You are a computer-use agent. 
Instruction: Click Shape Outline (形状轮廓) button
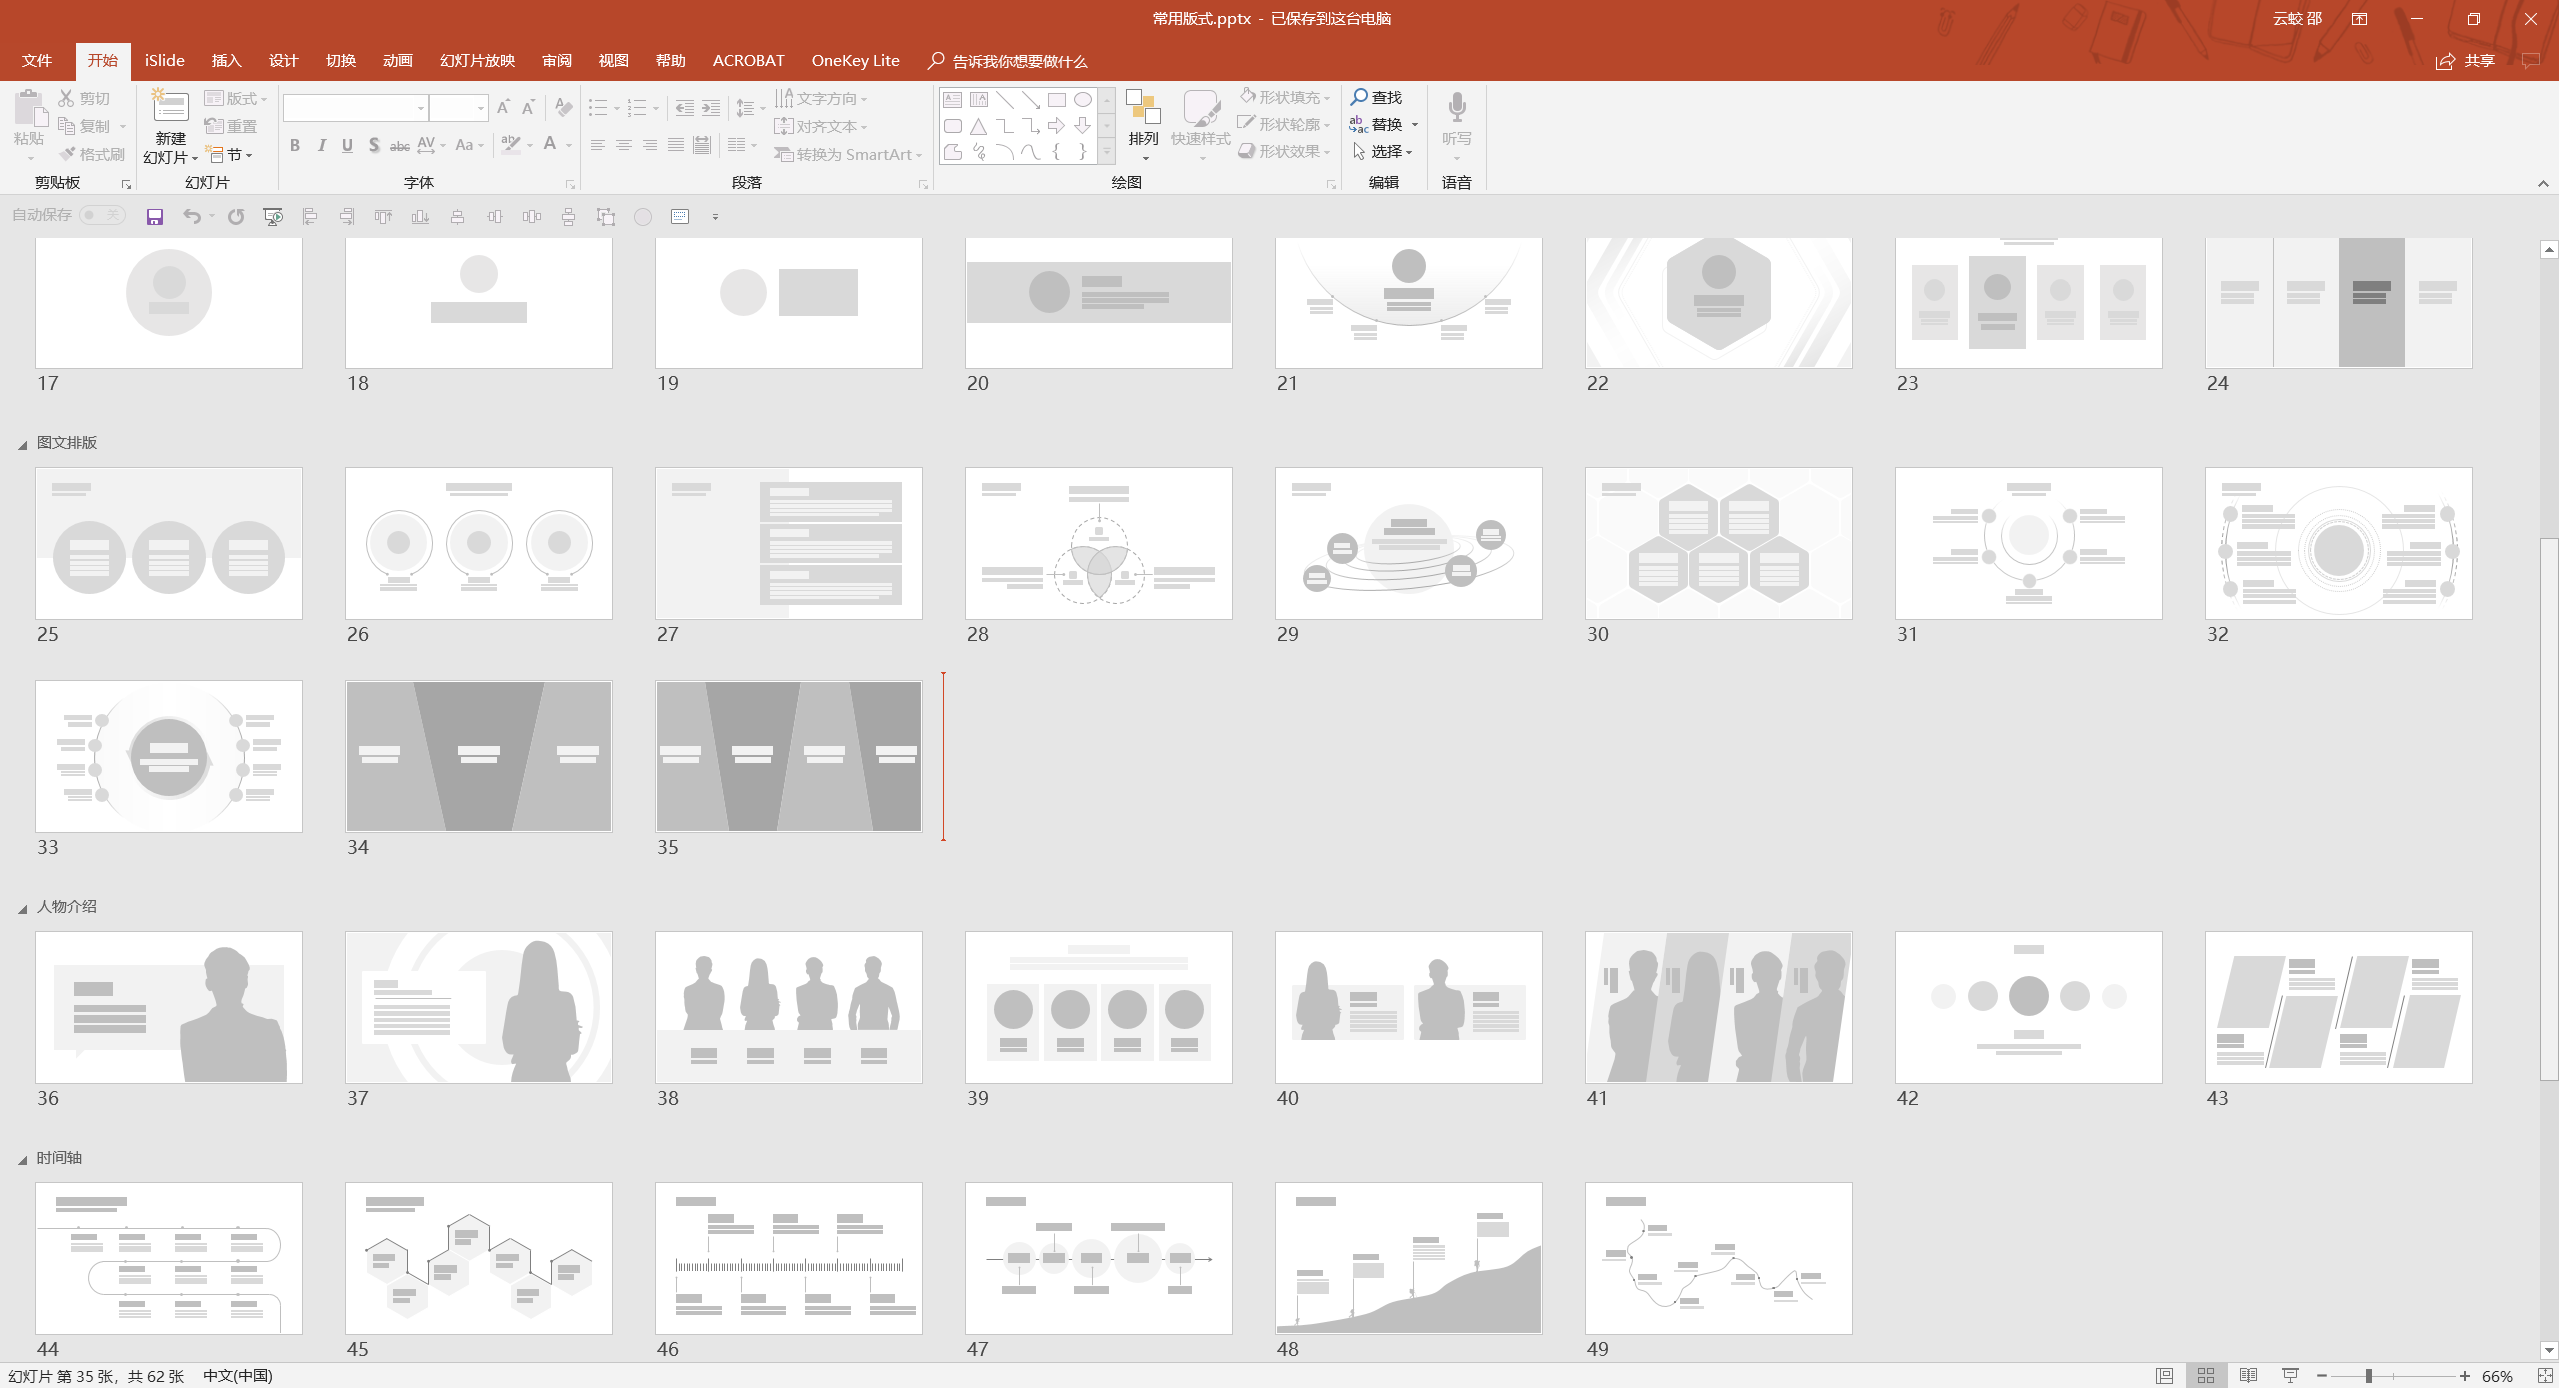[1285, 124]
